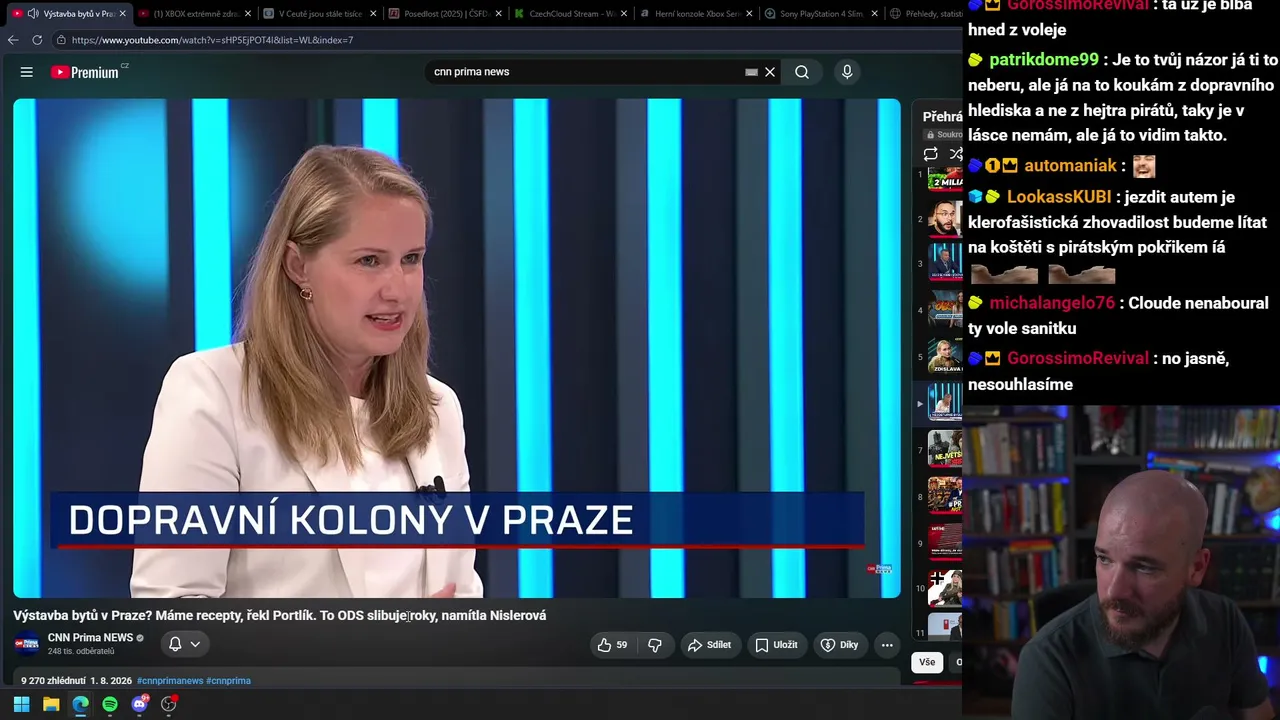Viewport: 1280px width, 720px height.
Task: Expand the notification bell dropdown
Action: 184,644
